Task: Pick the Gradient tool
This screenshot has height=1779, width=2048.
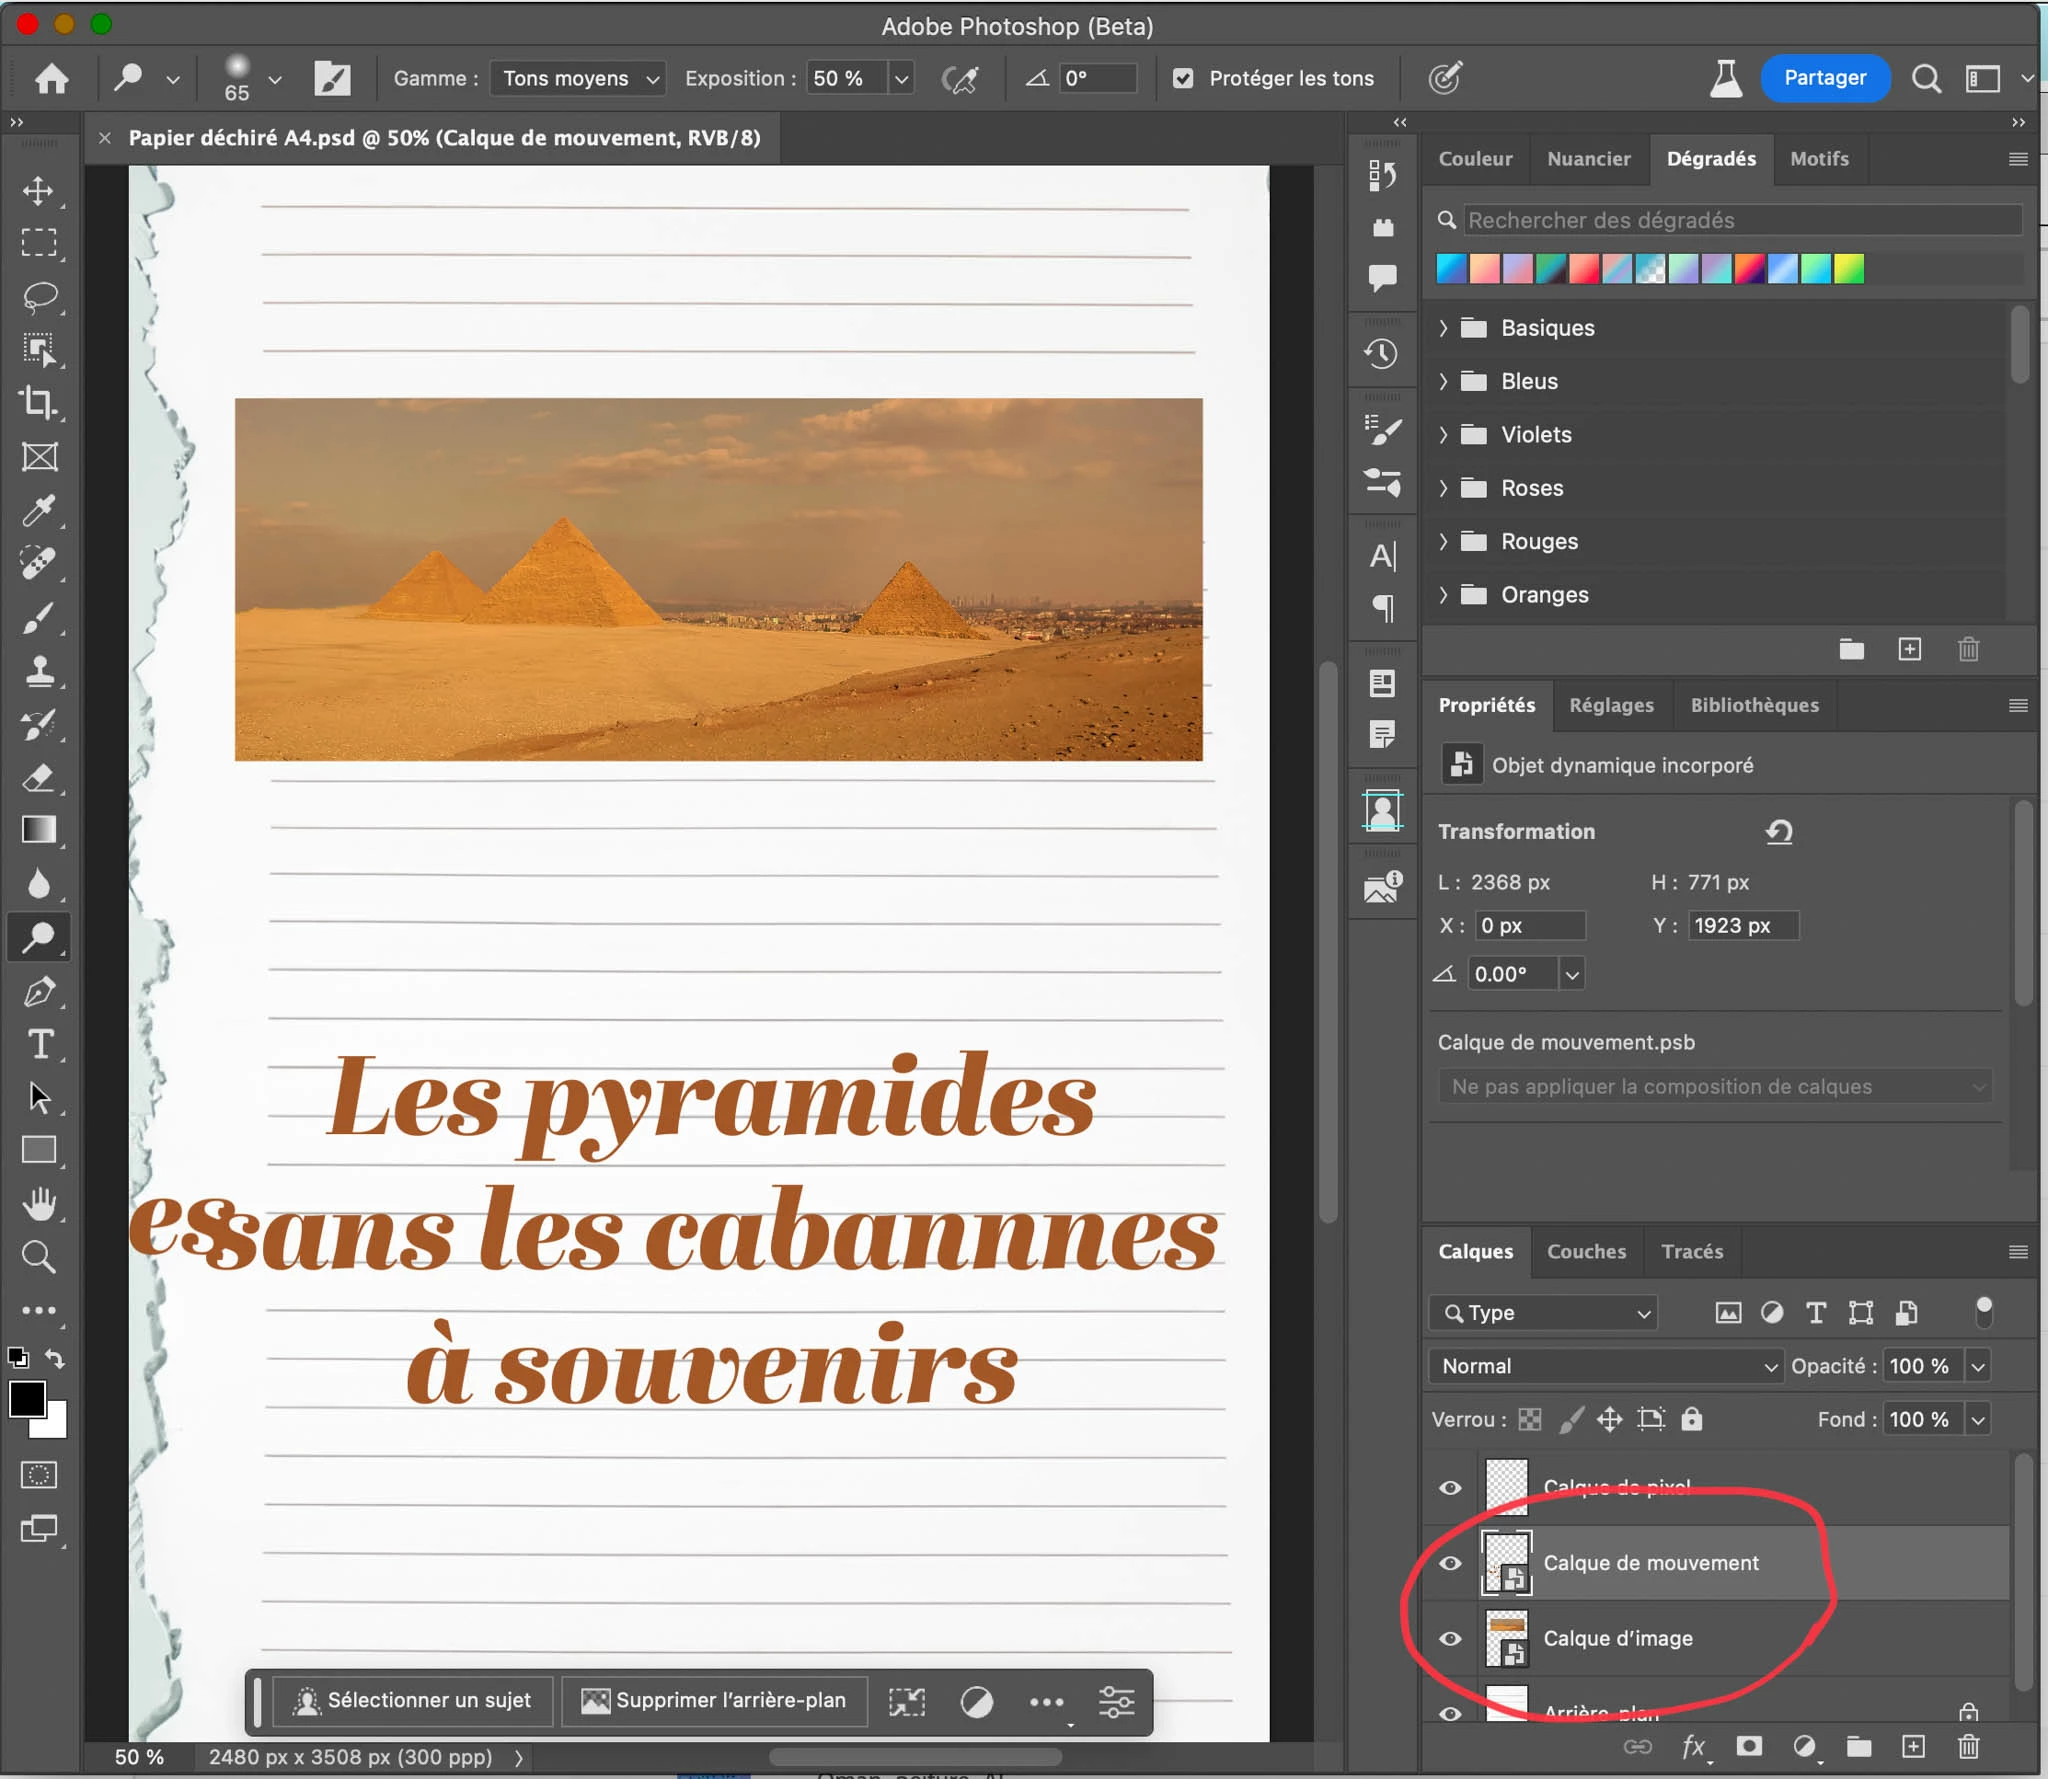Action: click(39, 830)
